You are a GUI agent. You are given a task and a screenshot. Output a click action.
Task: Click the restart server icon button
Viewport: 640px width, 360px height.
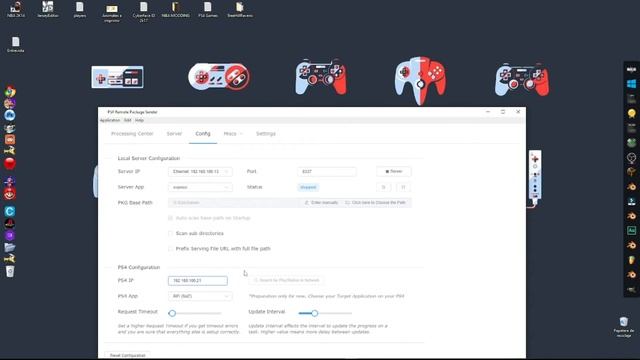[383, 187]
